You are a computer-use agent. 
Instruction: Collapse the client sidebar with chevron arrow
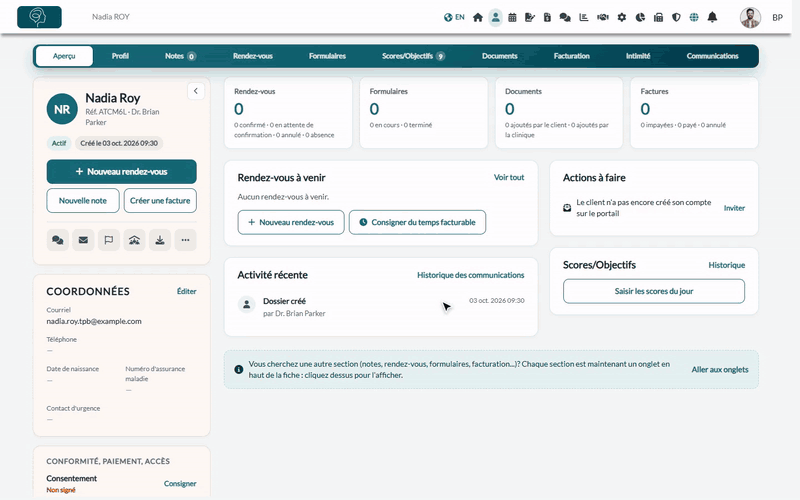click(x=195, y=91)
